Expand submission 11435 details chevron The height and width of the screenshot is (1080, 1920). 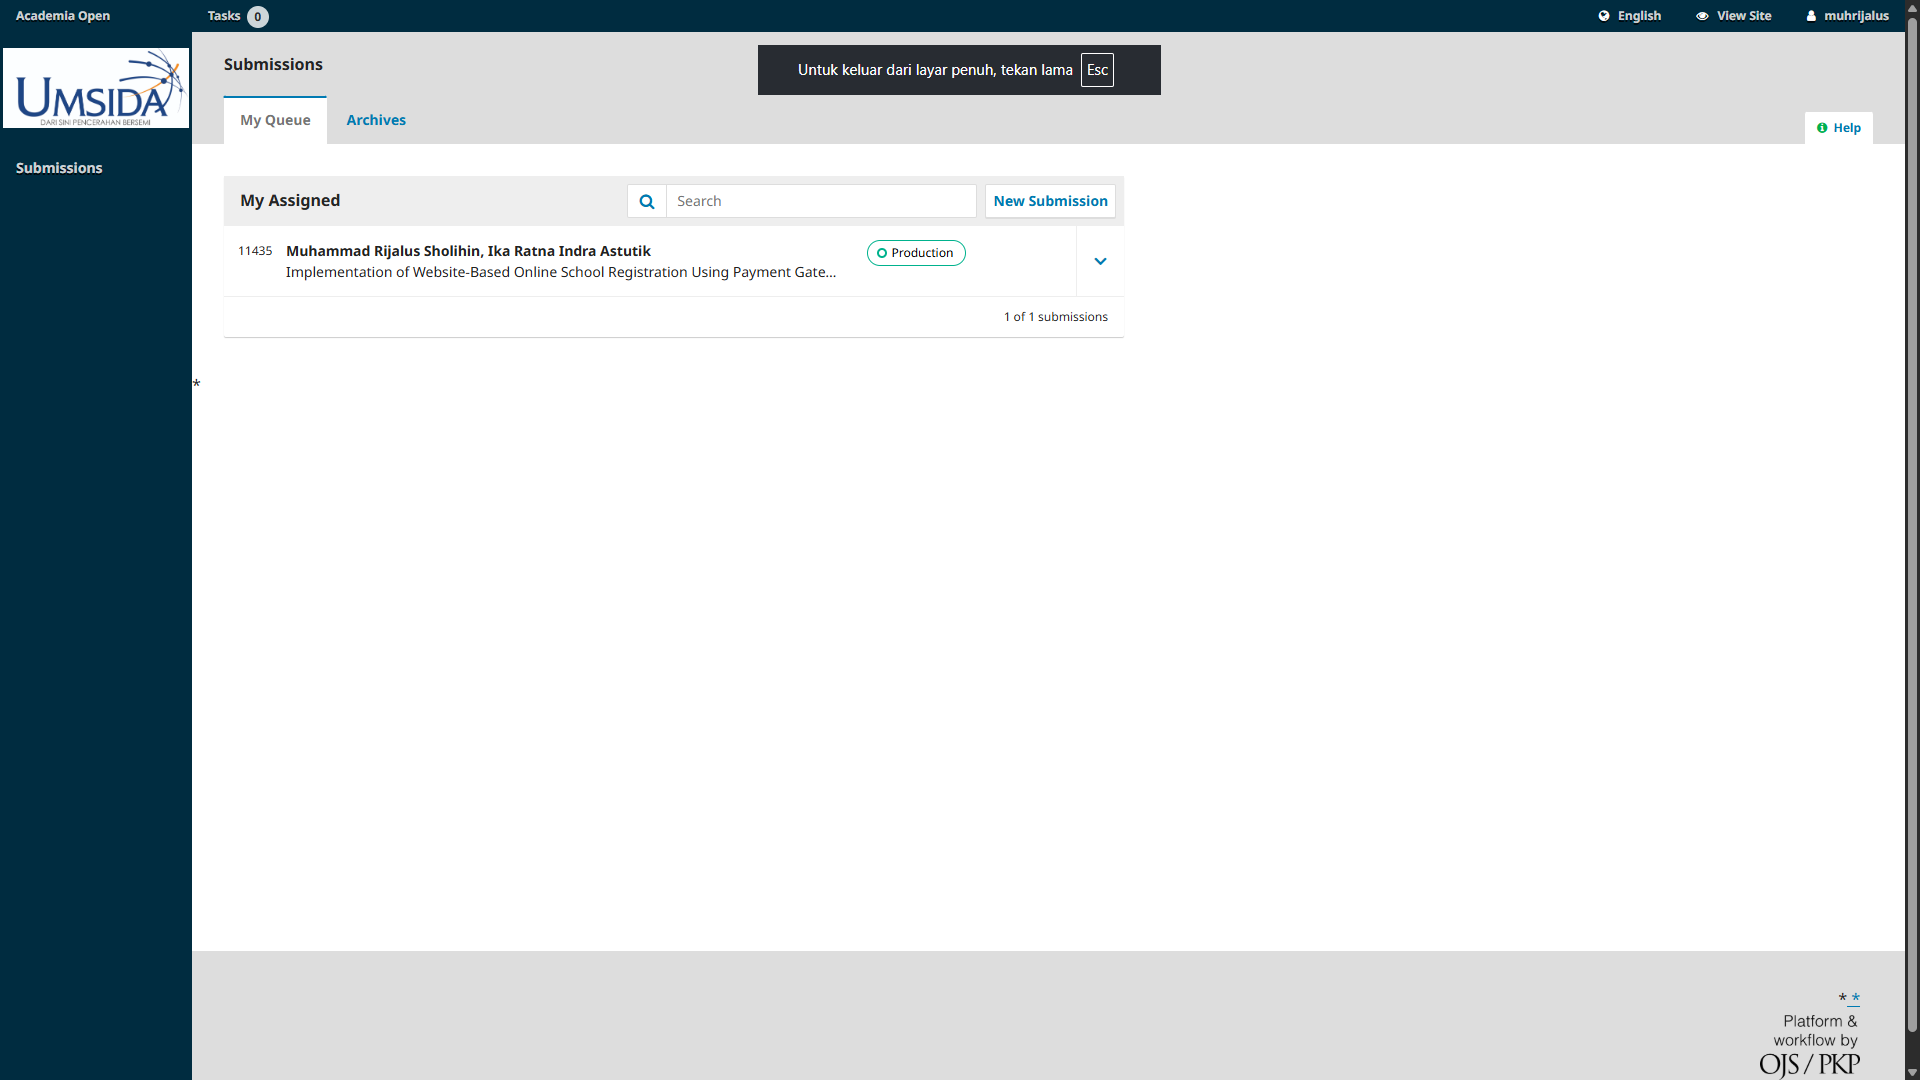[1100, 261]
